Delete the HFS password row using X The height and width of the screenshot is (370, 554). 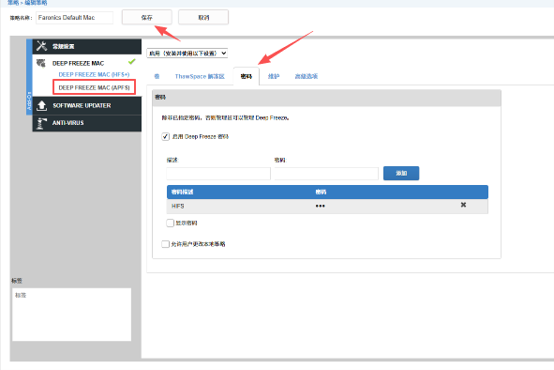tap(463, 205)
